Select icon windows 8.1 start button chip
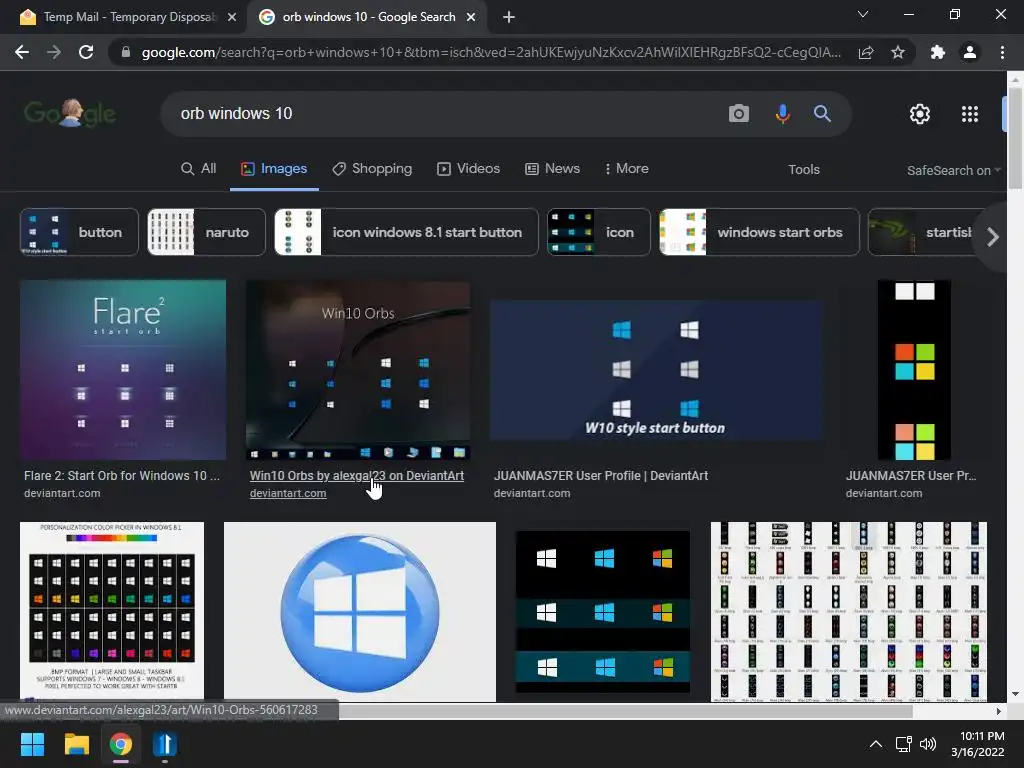The image size is (1024, 768). point(406,232)
